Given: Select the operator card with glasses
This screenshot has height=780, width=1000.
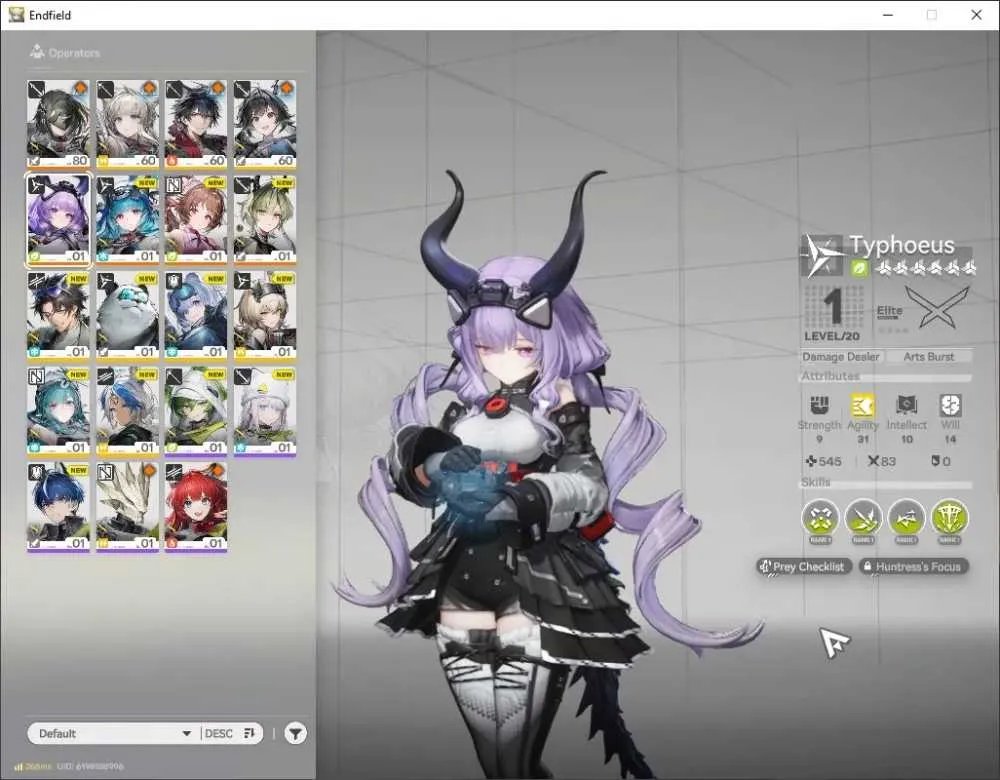Looking at the screenshot, I should [58, 316].
